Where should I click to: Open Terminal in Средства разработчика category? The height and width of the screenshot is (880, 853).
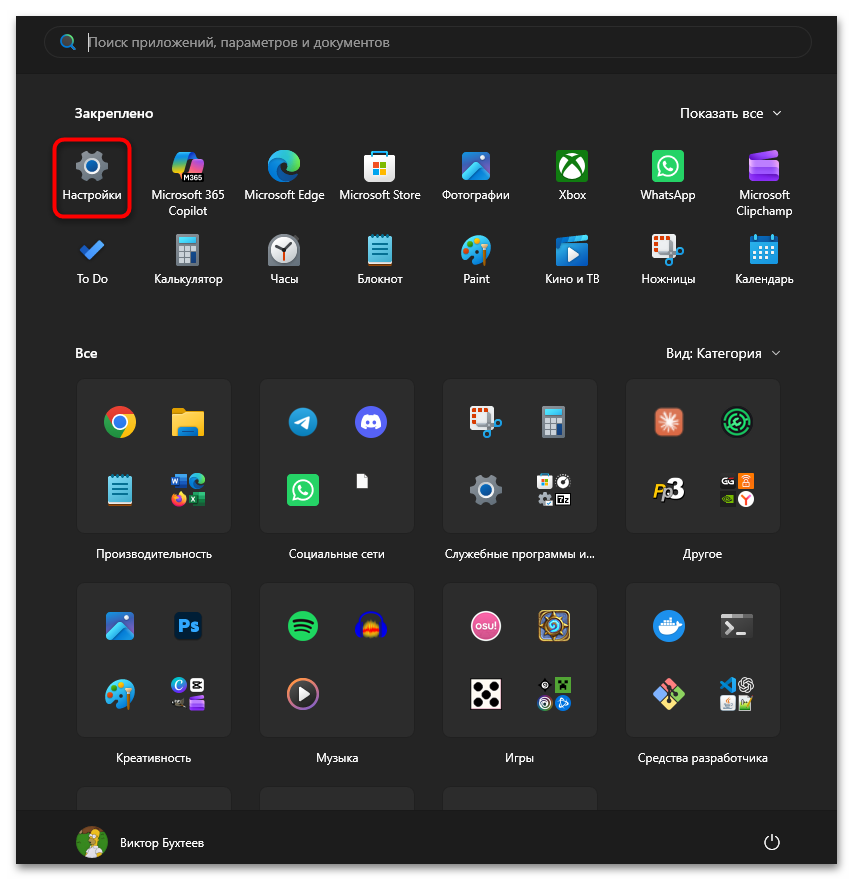pyautogui.click(x=737, y=626)
